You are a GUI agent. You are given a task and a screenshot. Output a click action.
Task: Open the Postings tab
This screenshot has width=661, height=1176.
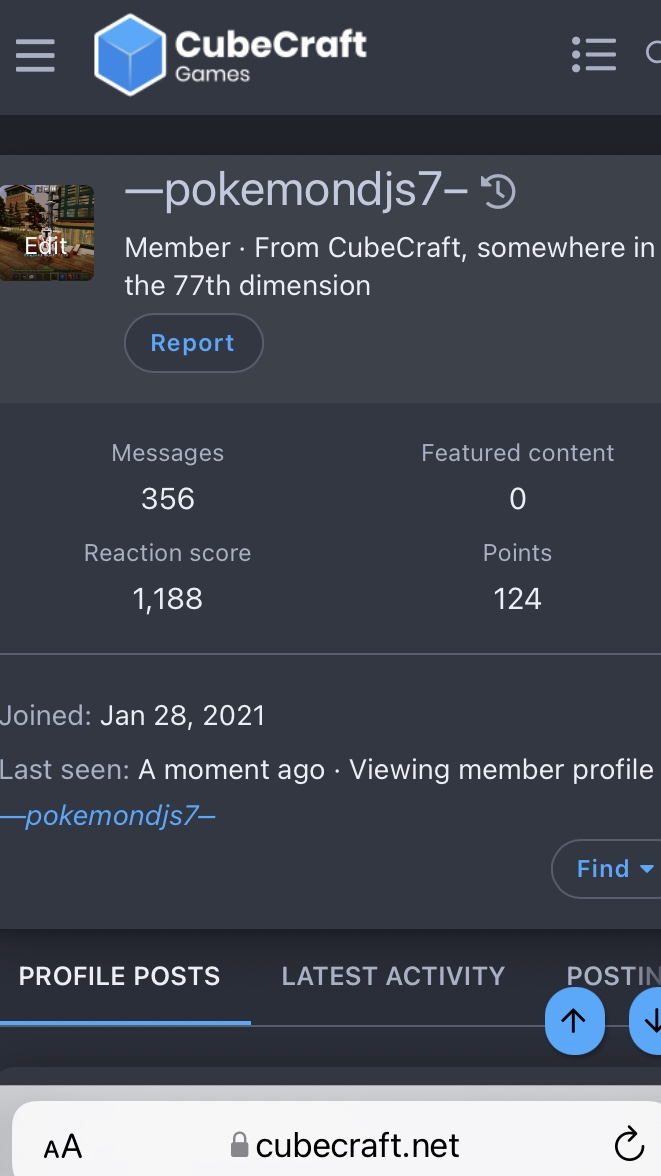(613, 976)
